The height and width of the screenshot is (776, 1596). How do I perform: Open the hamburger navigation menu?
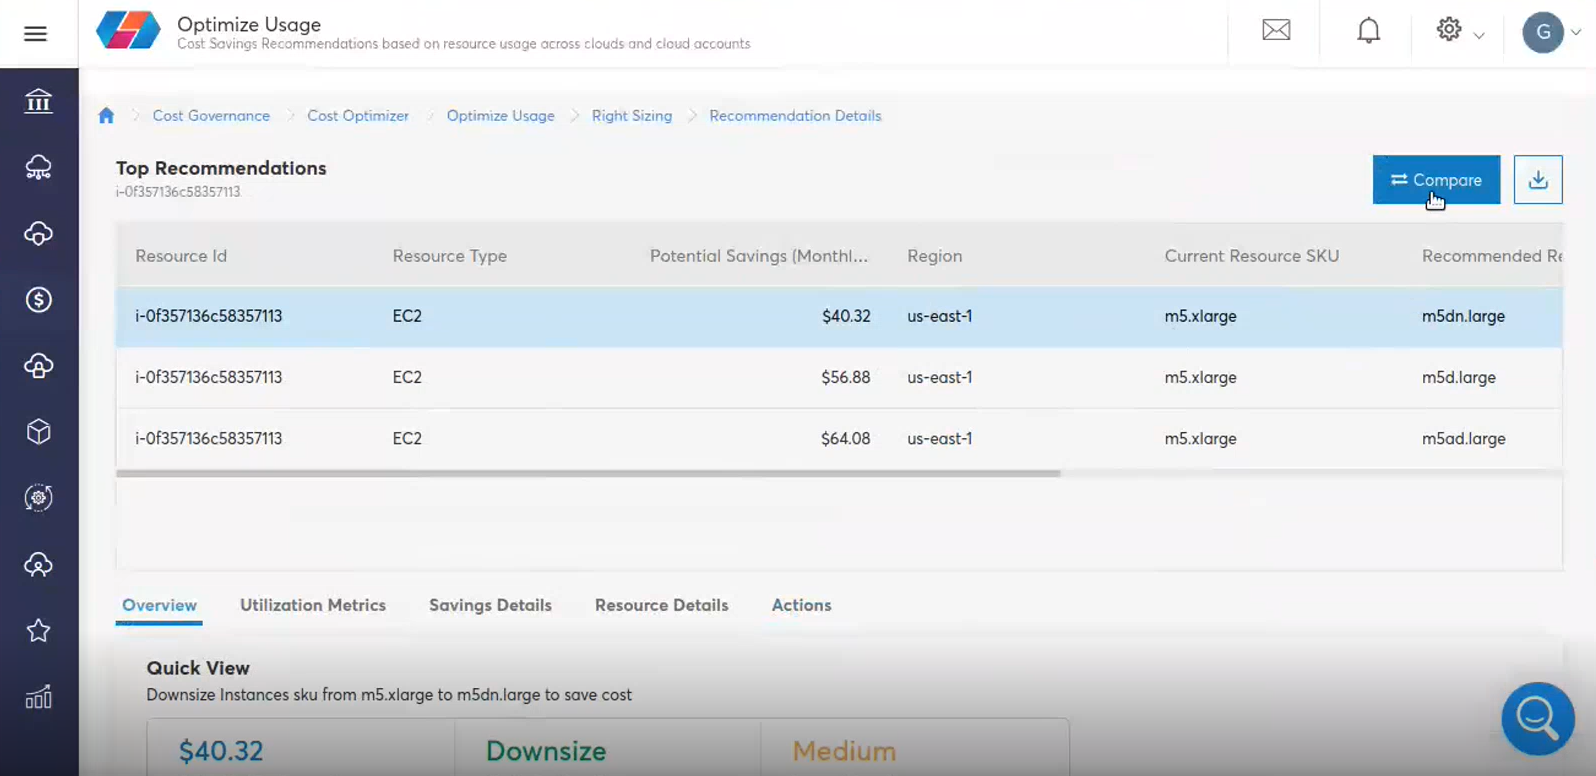click(x=35, y=34)
